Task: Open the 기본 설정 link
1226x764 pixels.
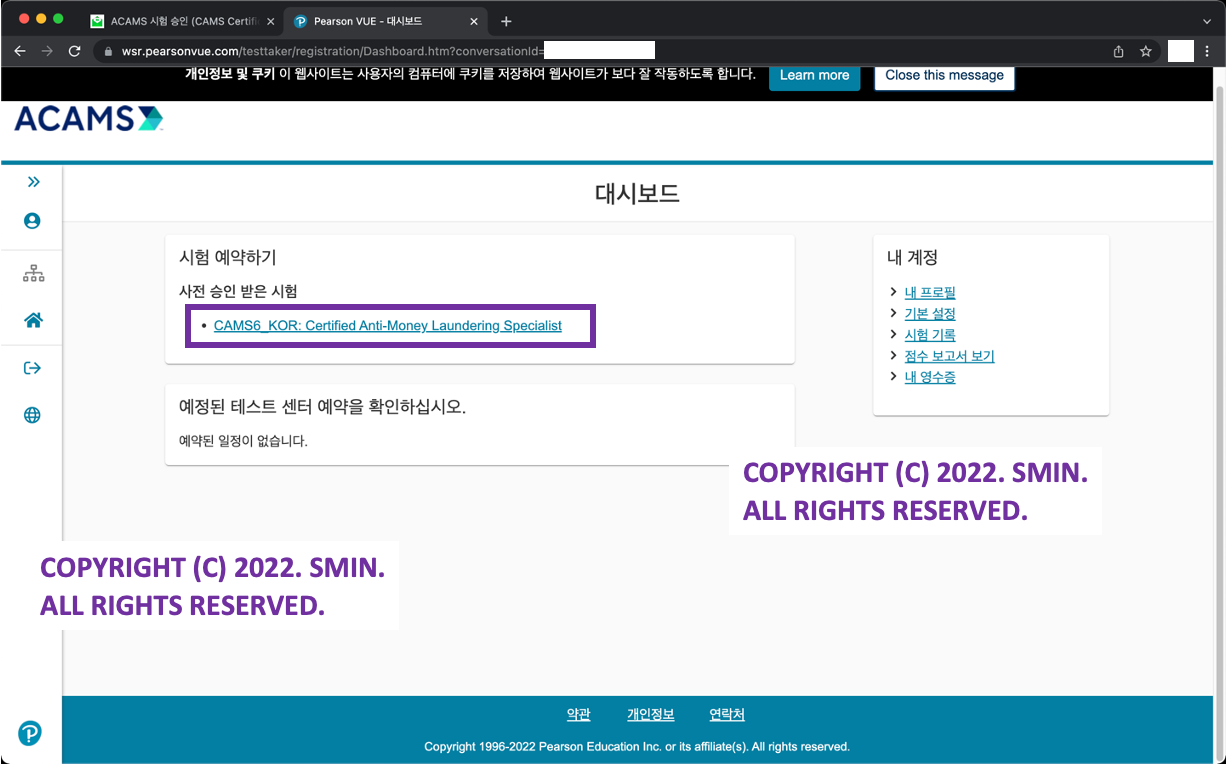Action: point(930,314)
